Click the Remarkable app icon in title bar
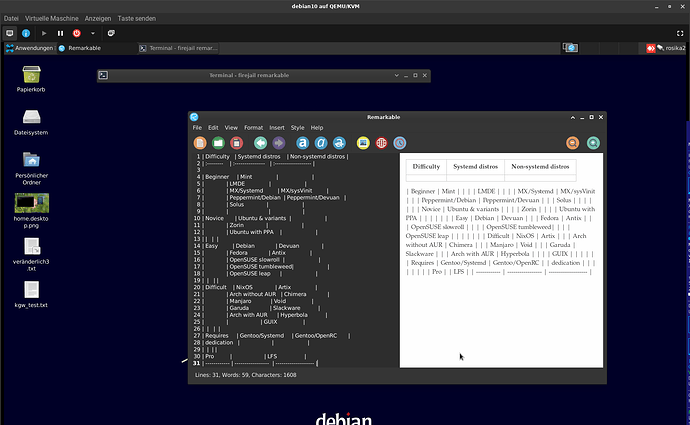Viewport: 690px width, 425px height. (194, 117)
